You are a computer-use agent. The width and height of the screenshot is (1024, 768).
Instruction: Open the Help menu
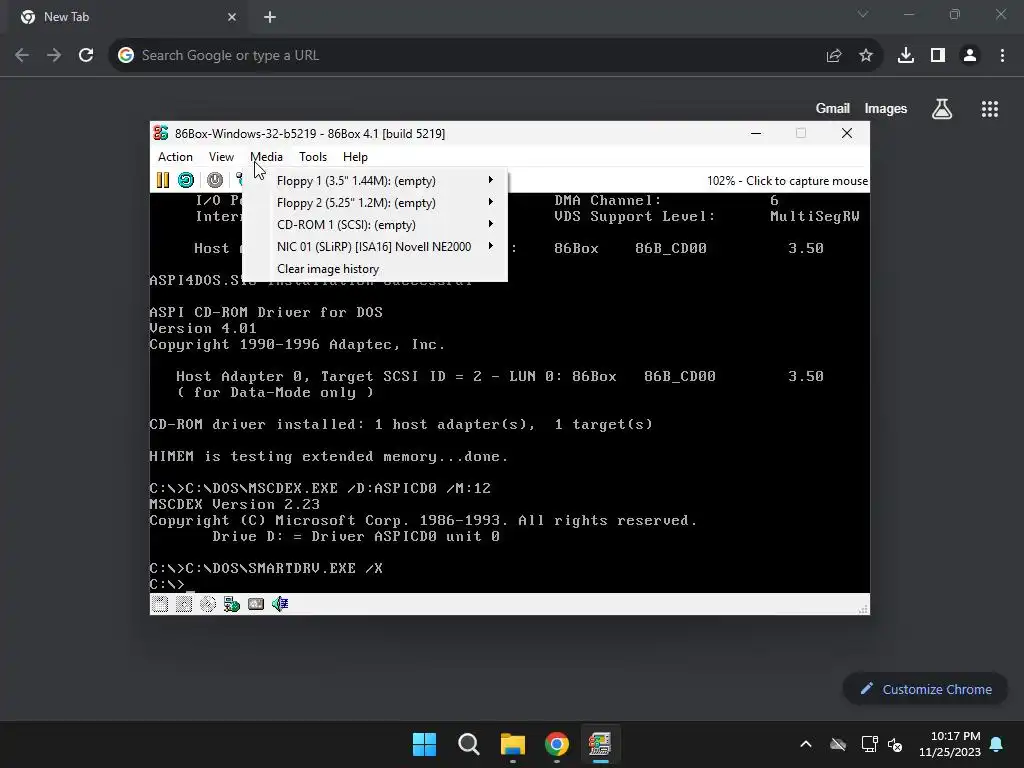(x=355, y=157)
